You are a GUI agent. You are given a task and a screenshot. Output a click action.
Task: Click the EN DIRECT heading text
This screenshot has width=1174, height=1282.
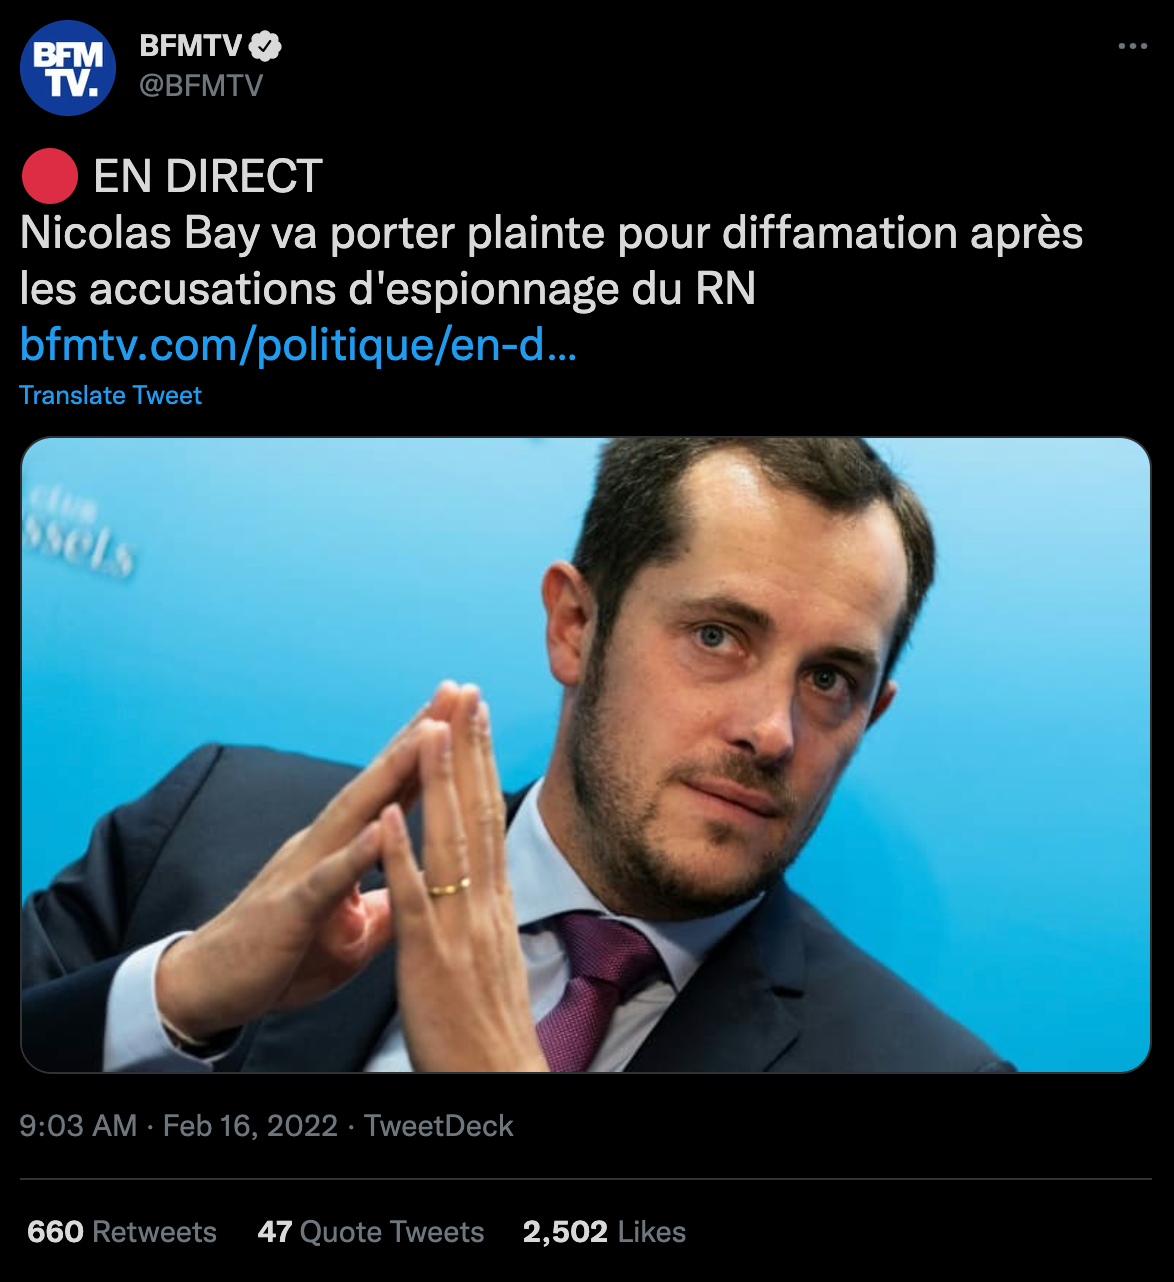click(x=208, y=177)
